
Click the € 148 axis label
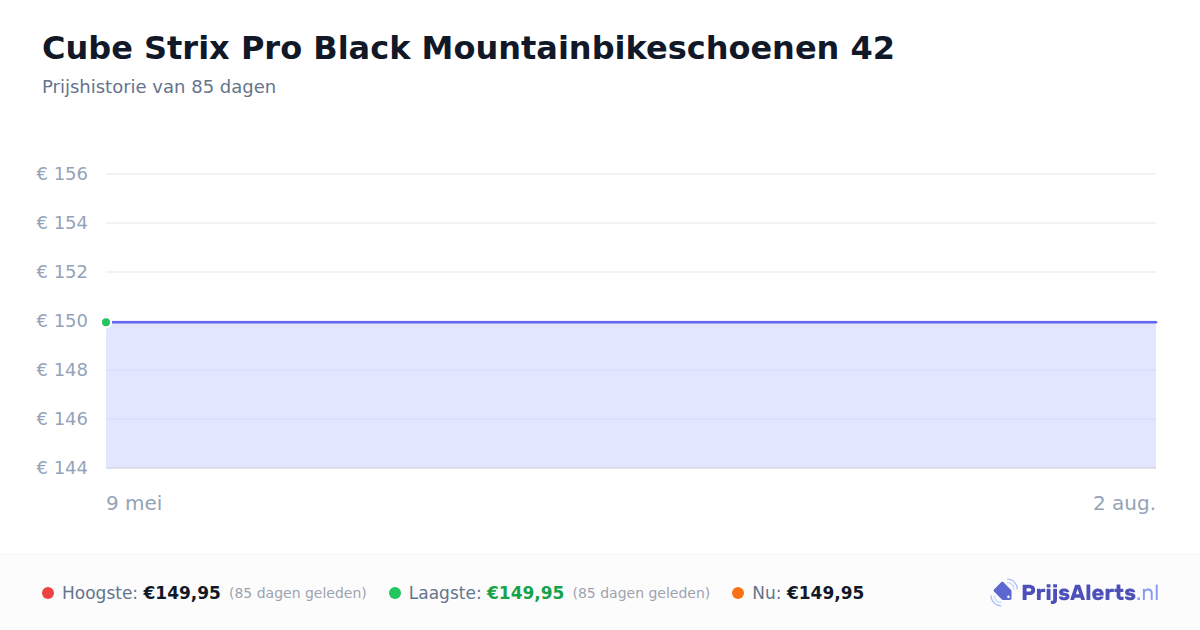click(62, 370)
